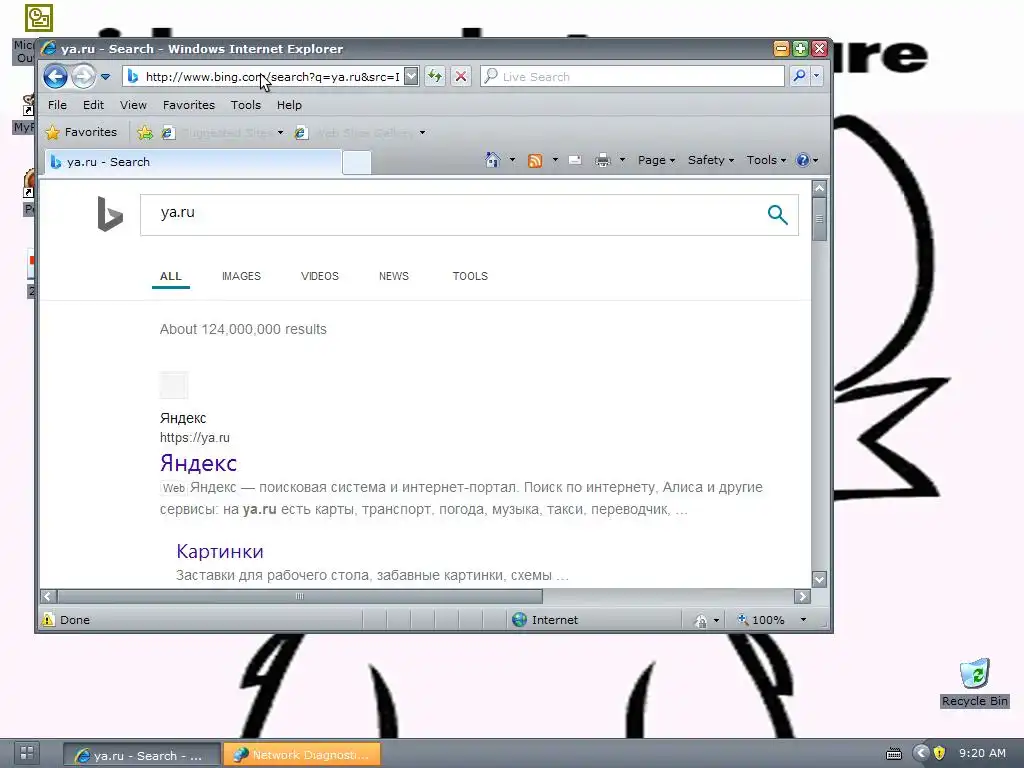1024x768 pixels.
Task: Click the Home icon in command bar
Action: coord(492,160)
